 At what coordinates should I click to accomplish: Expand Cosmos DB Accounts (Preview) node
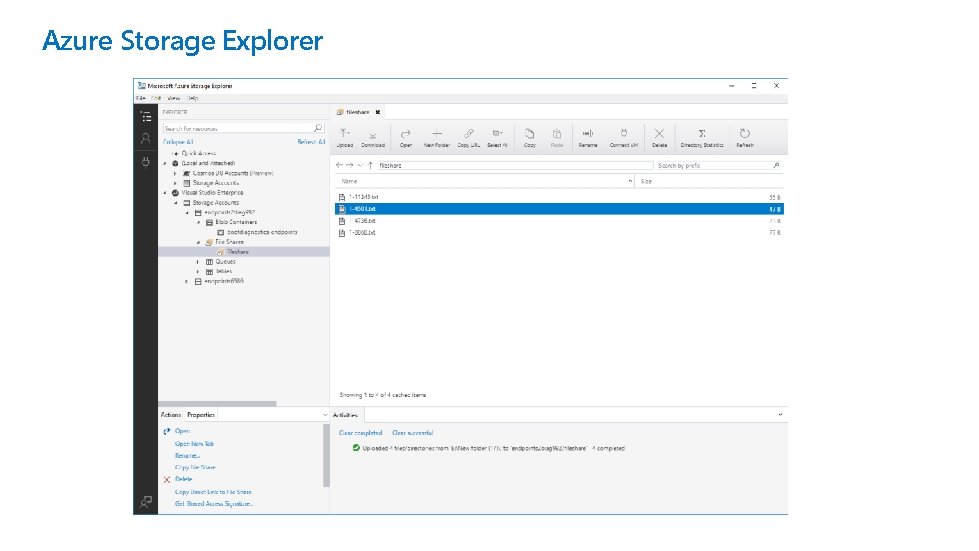175,173
